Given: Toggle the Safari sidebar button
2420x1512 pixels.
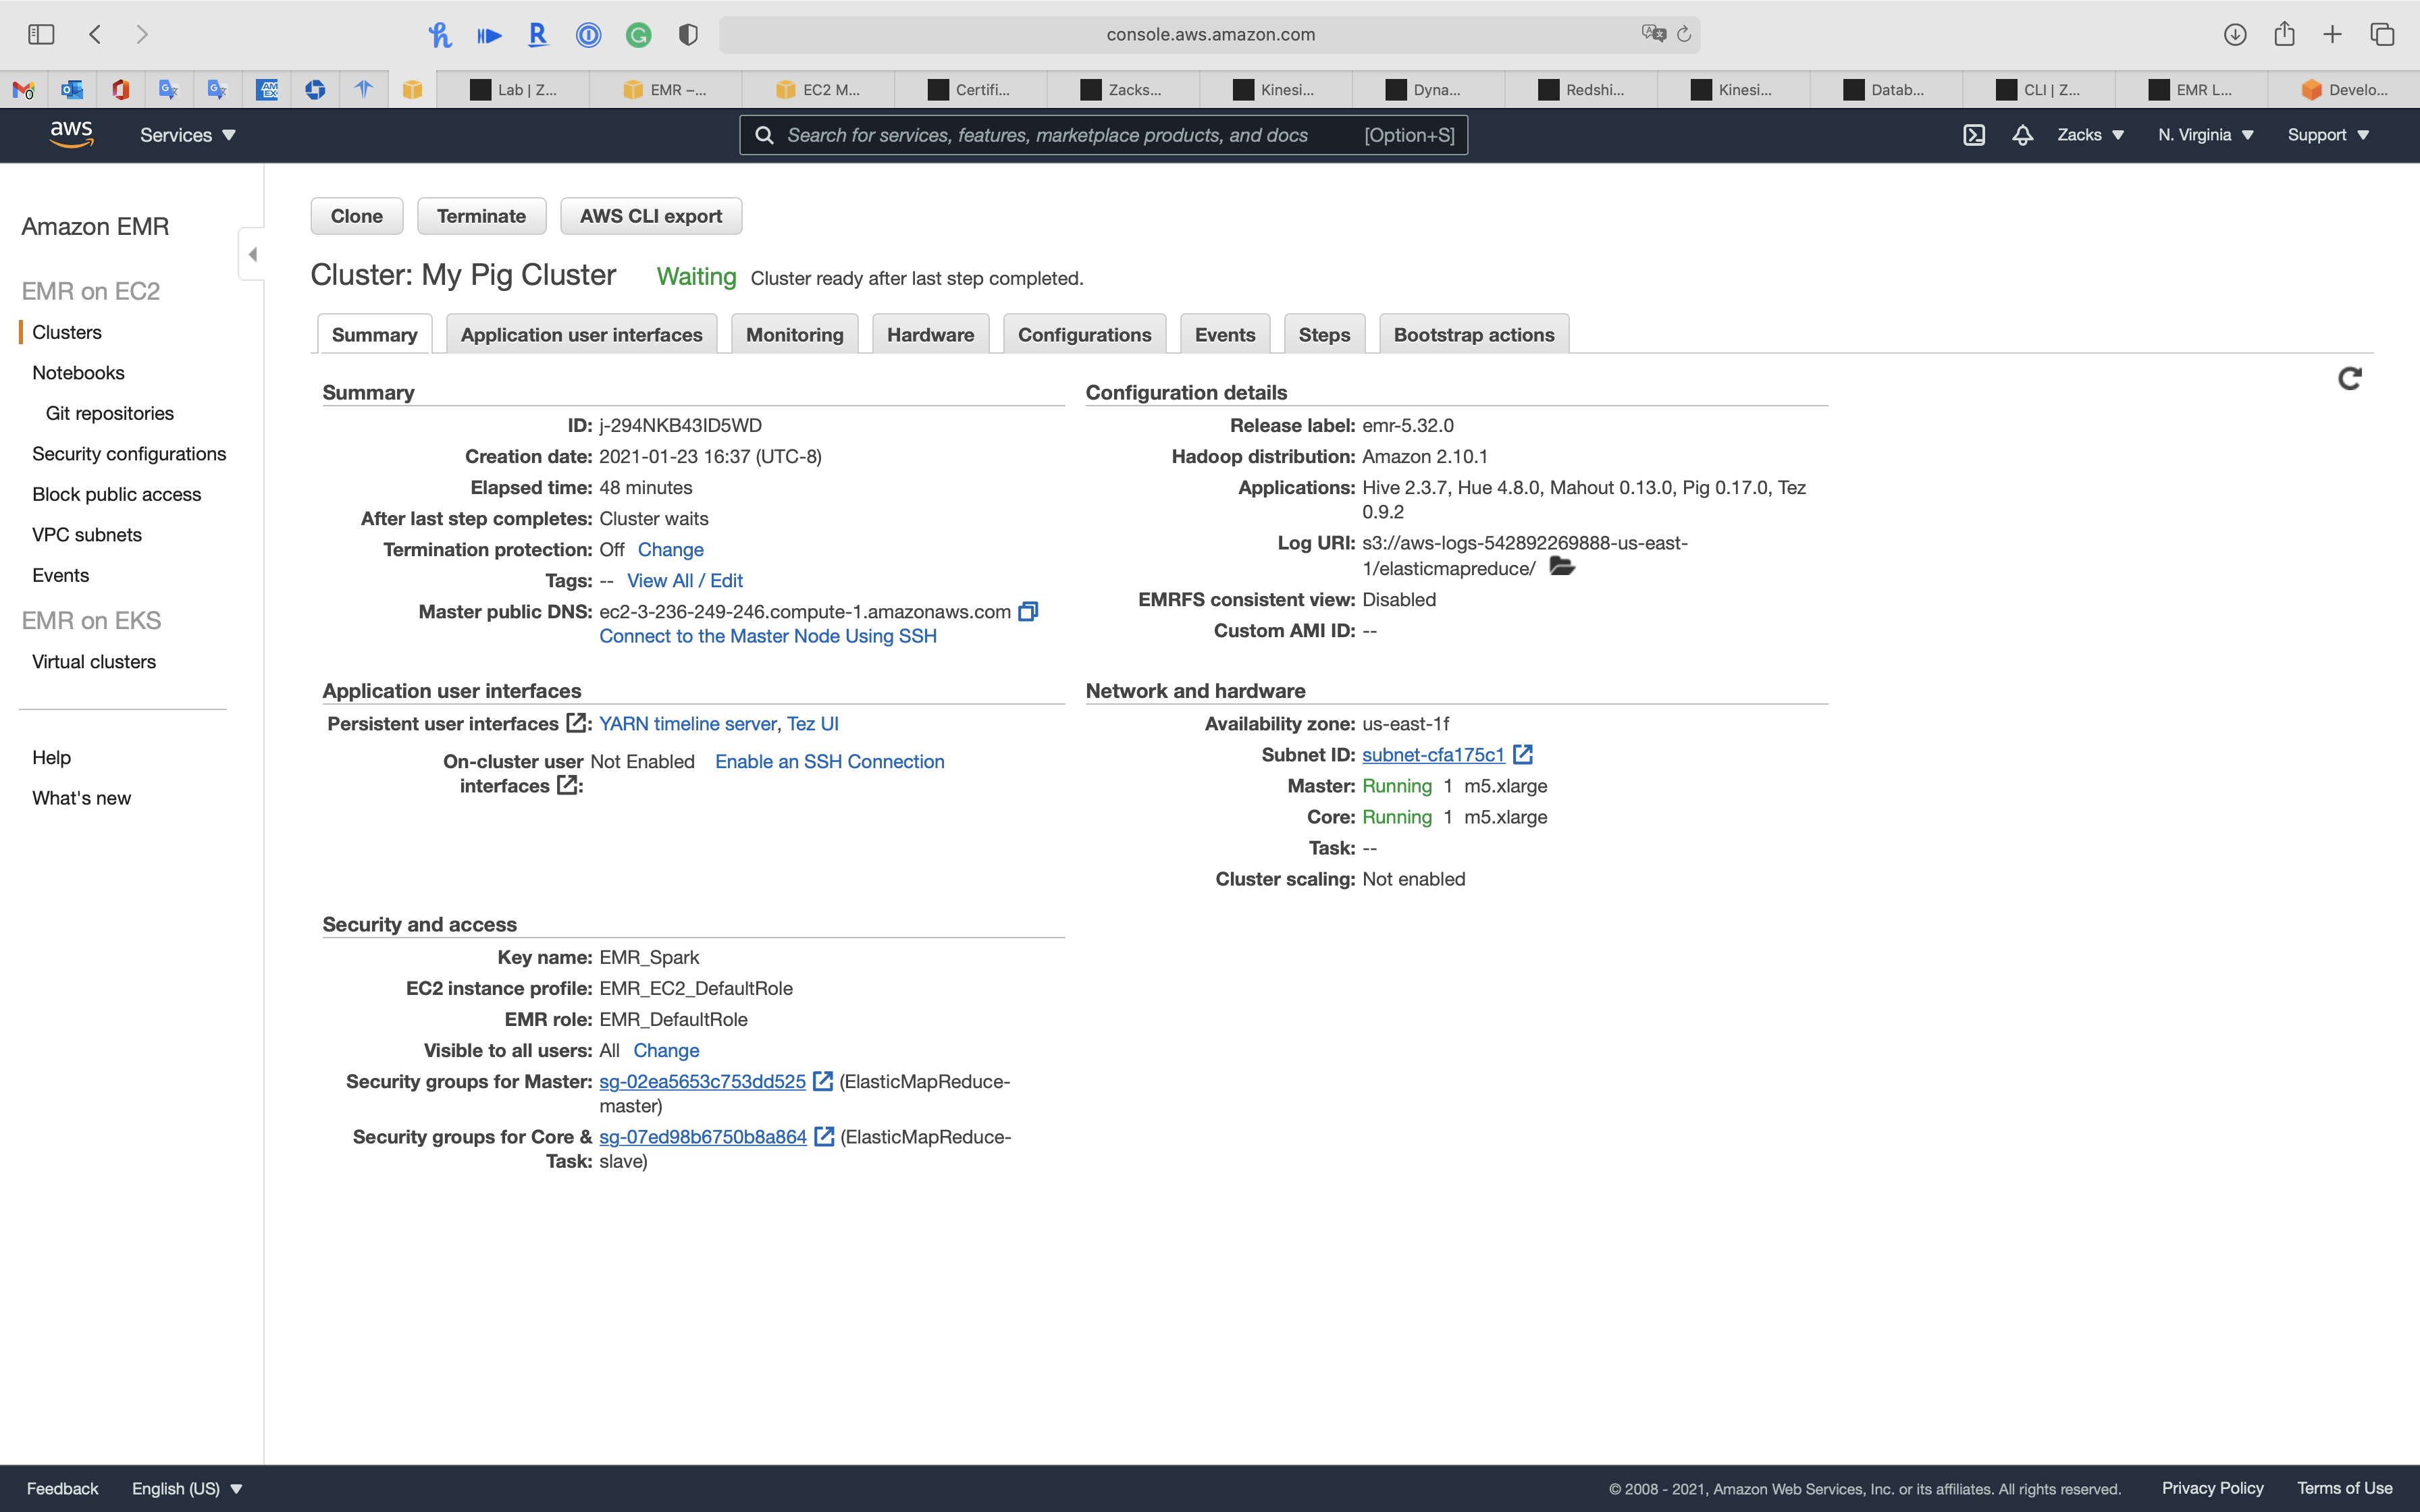Looking at the screenshot, I should (41, 34).
